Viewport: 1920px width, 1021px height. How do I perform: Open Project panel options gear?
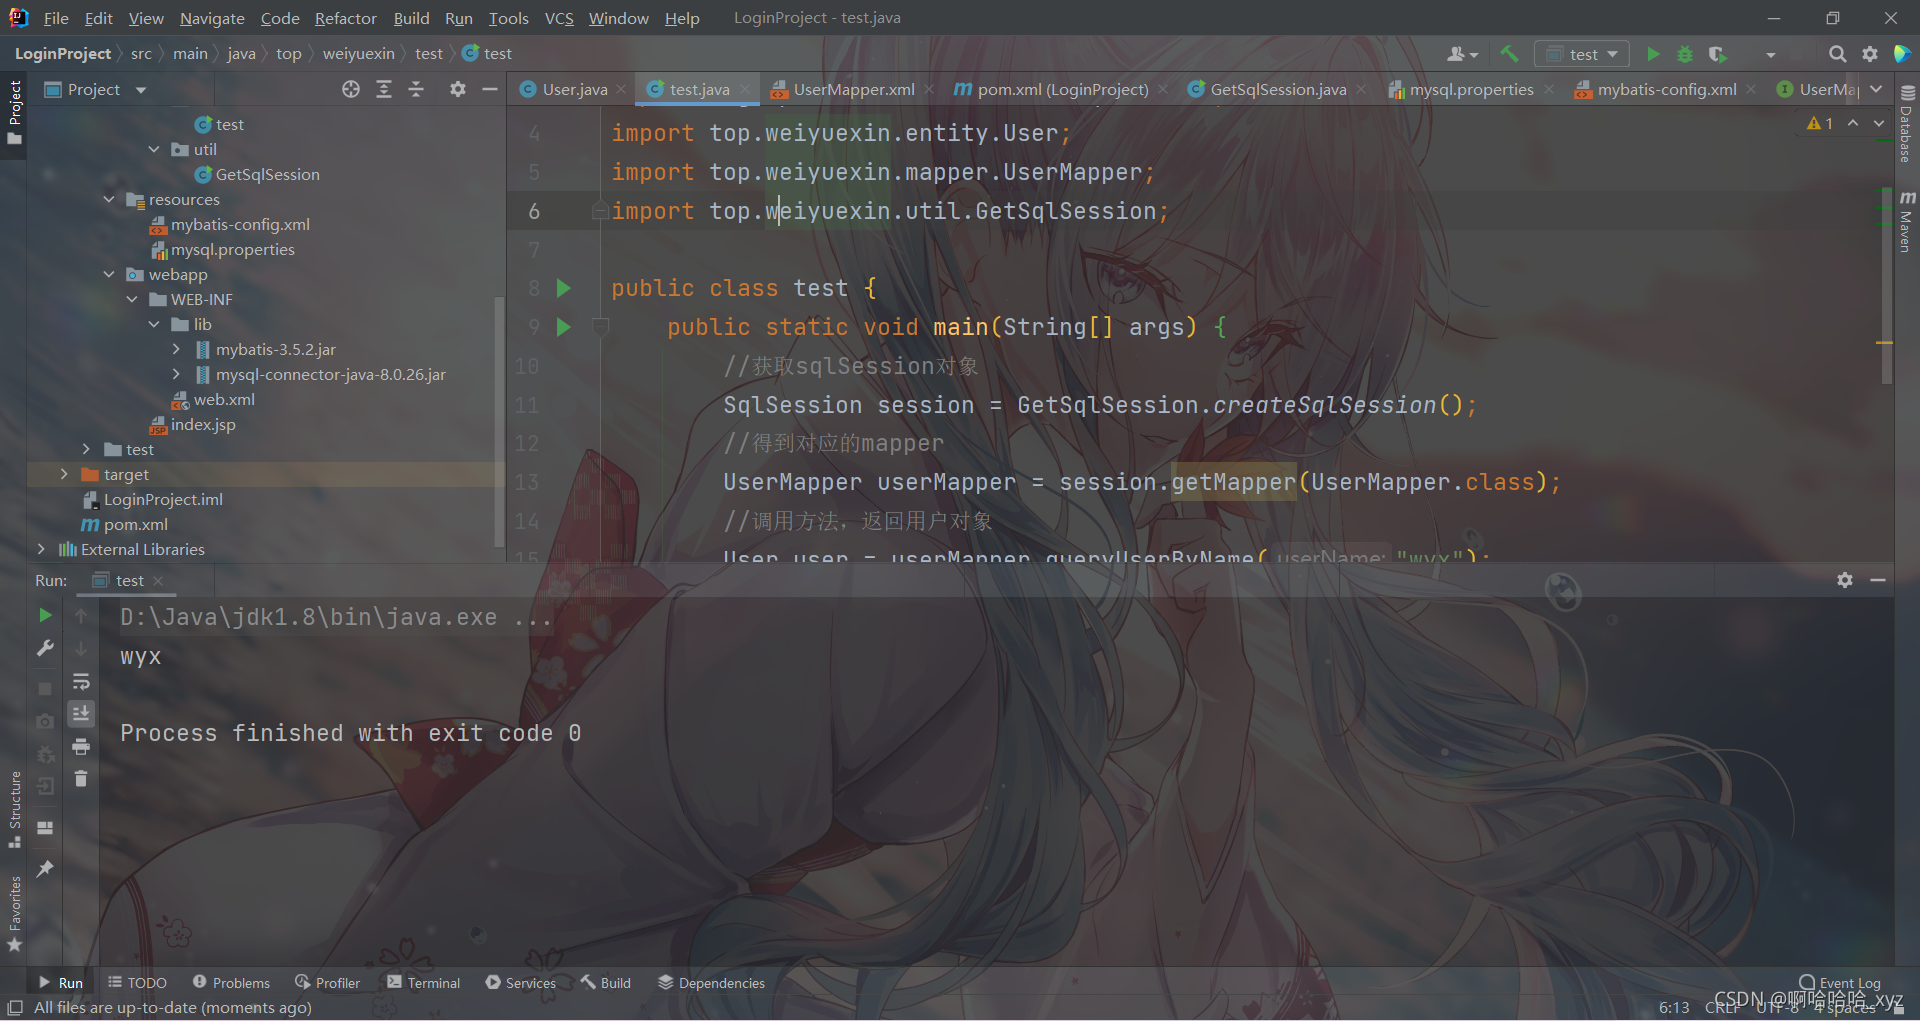click(x=457, y=89)
